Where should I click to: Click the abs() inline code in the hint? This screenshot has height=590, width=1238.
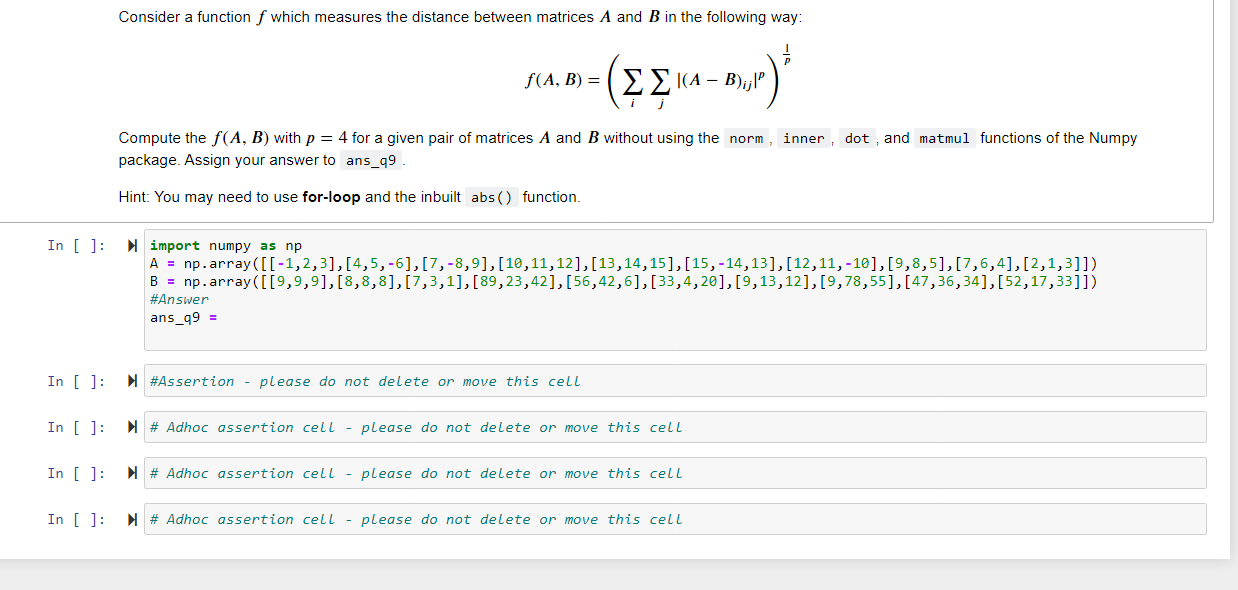(x=489, y=196)
